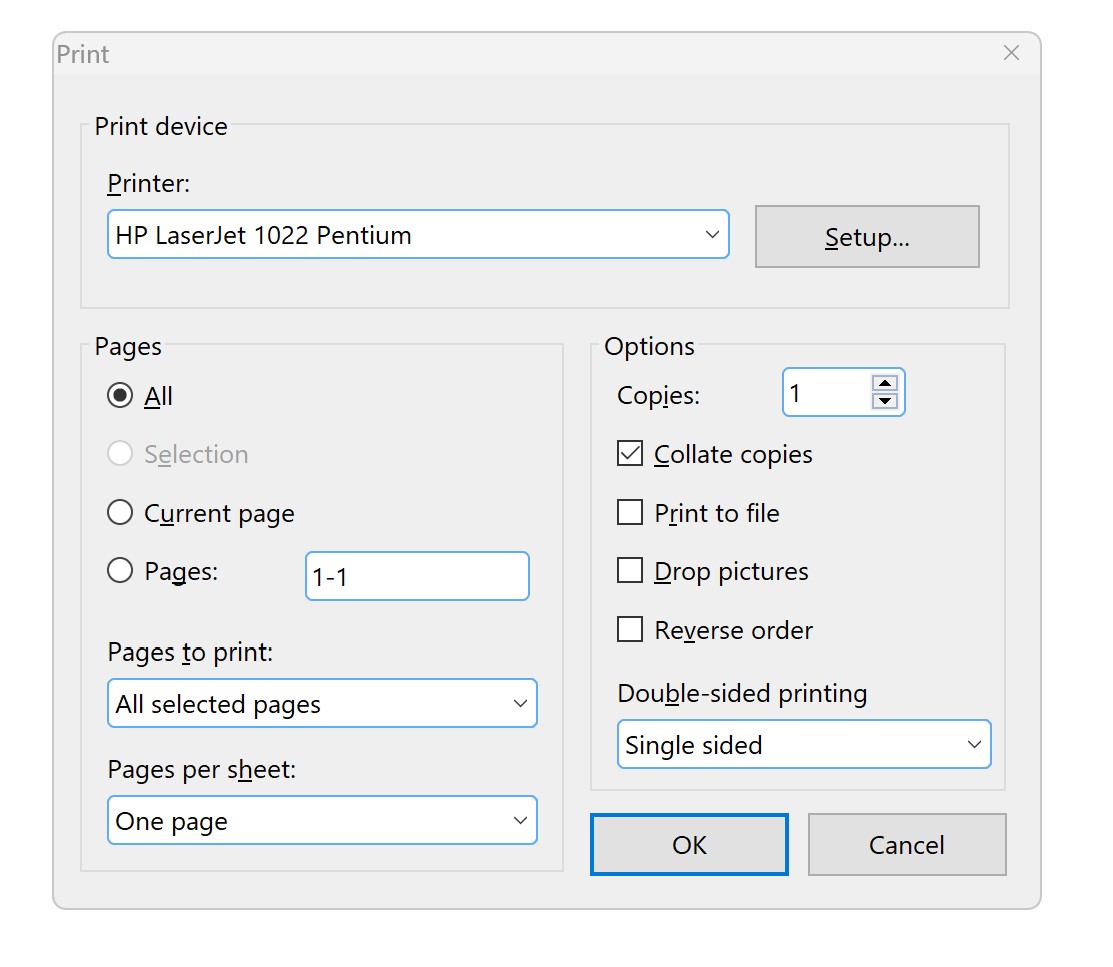Click the page range field showing 1-1
Viewport: 1113px width, 967px height.
416,576
